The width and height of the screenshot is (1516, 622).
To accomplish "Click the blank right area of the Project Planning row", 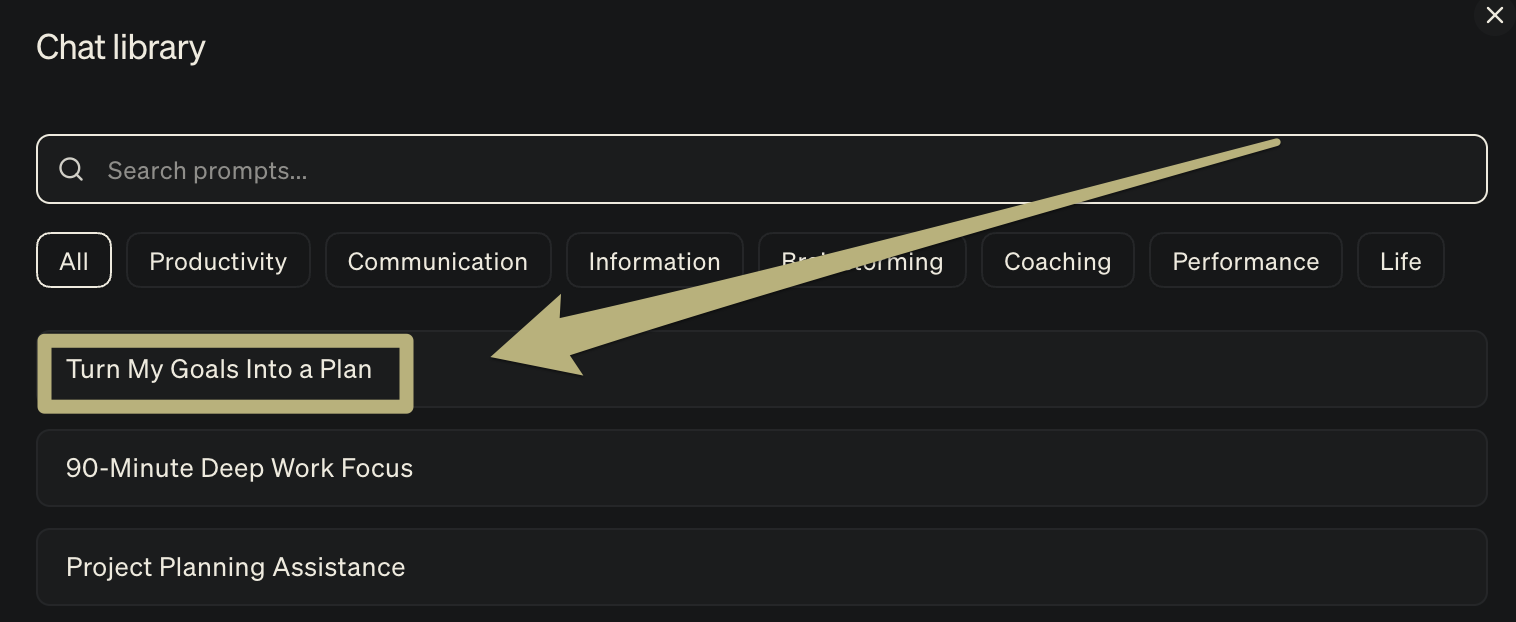I will pyautogui.click(x=1100, y=567).
